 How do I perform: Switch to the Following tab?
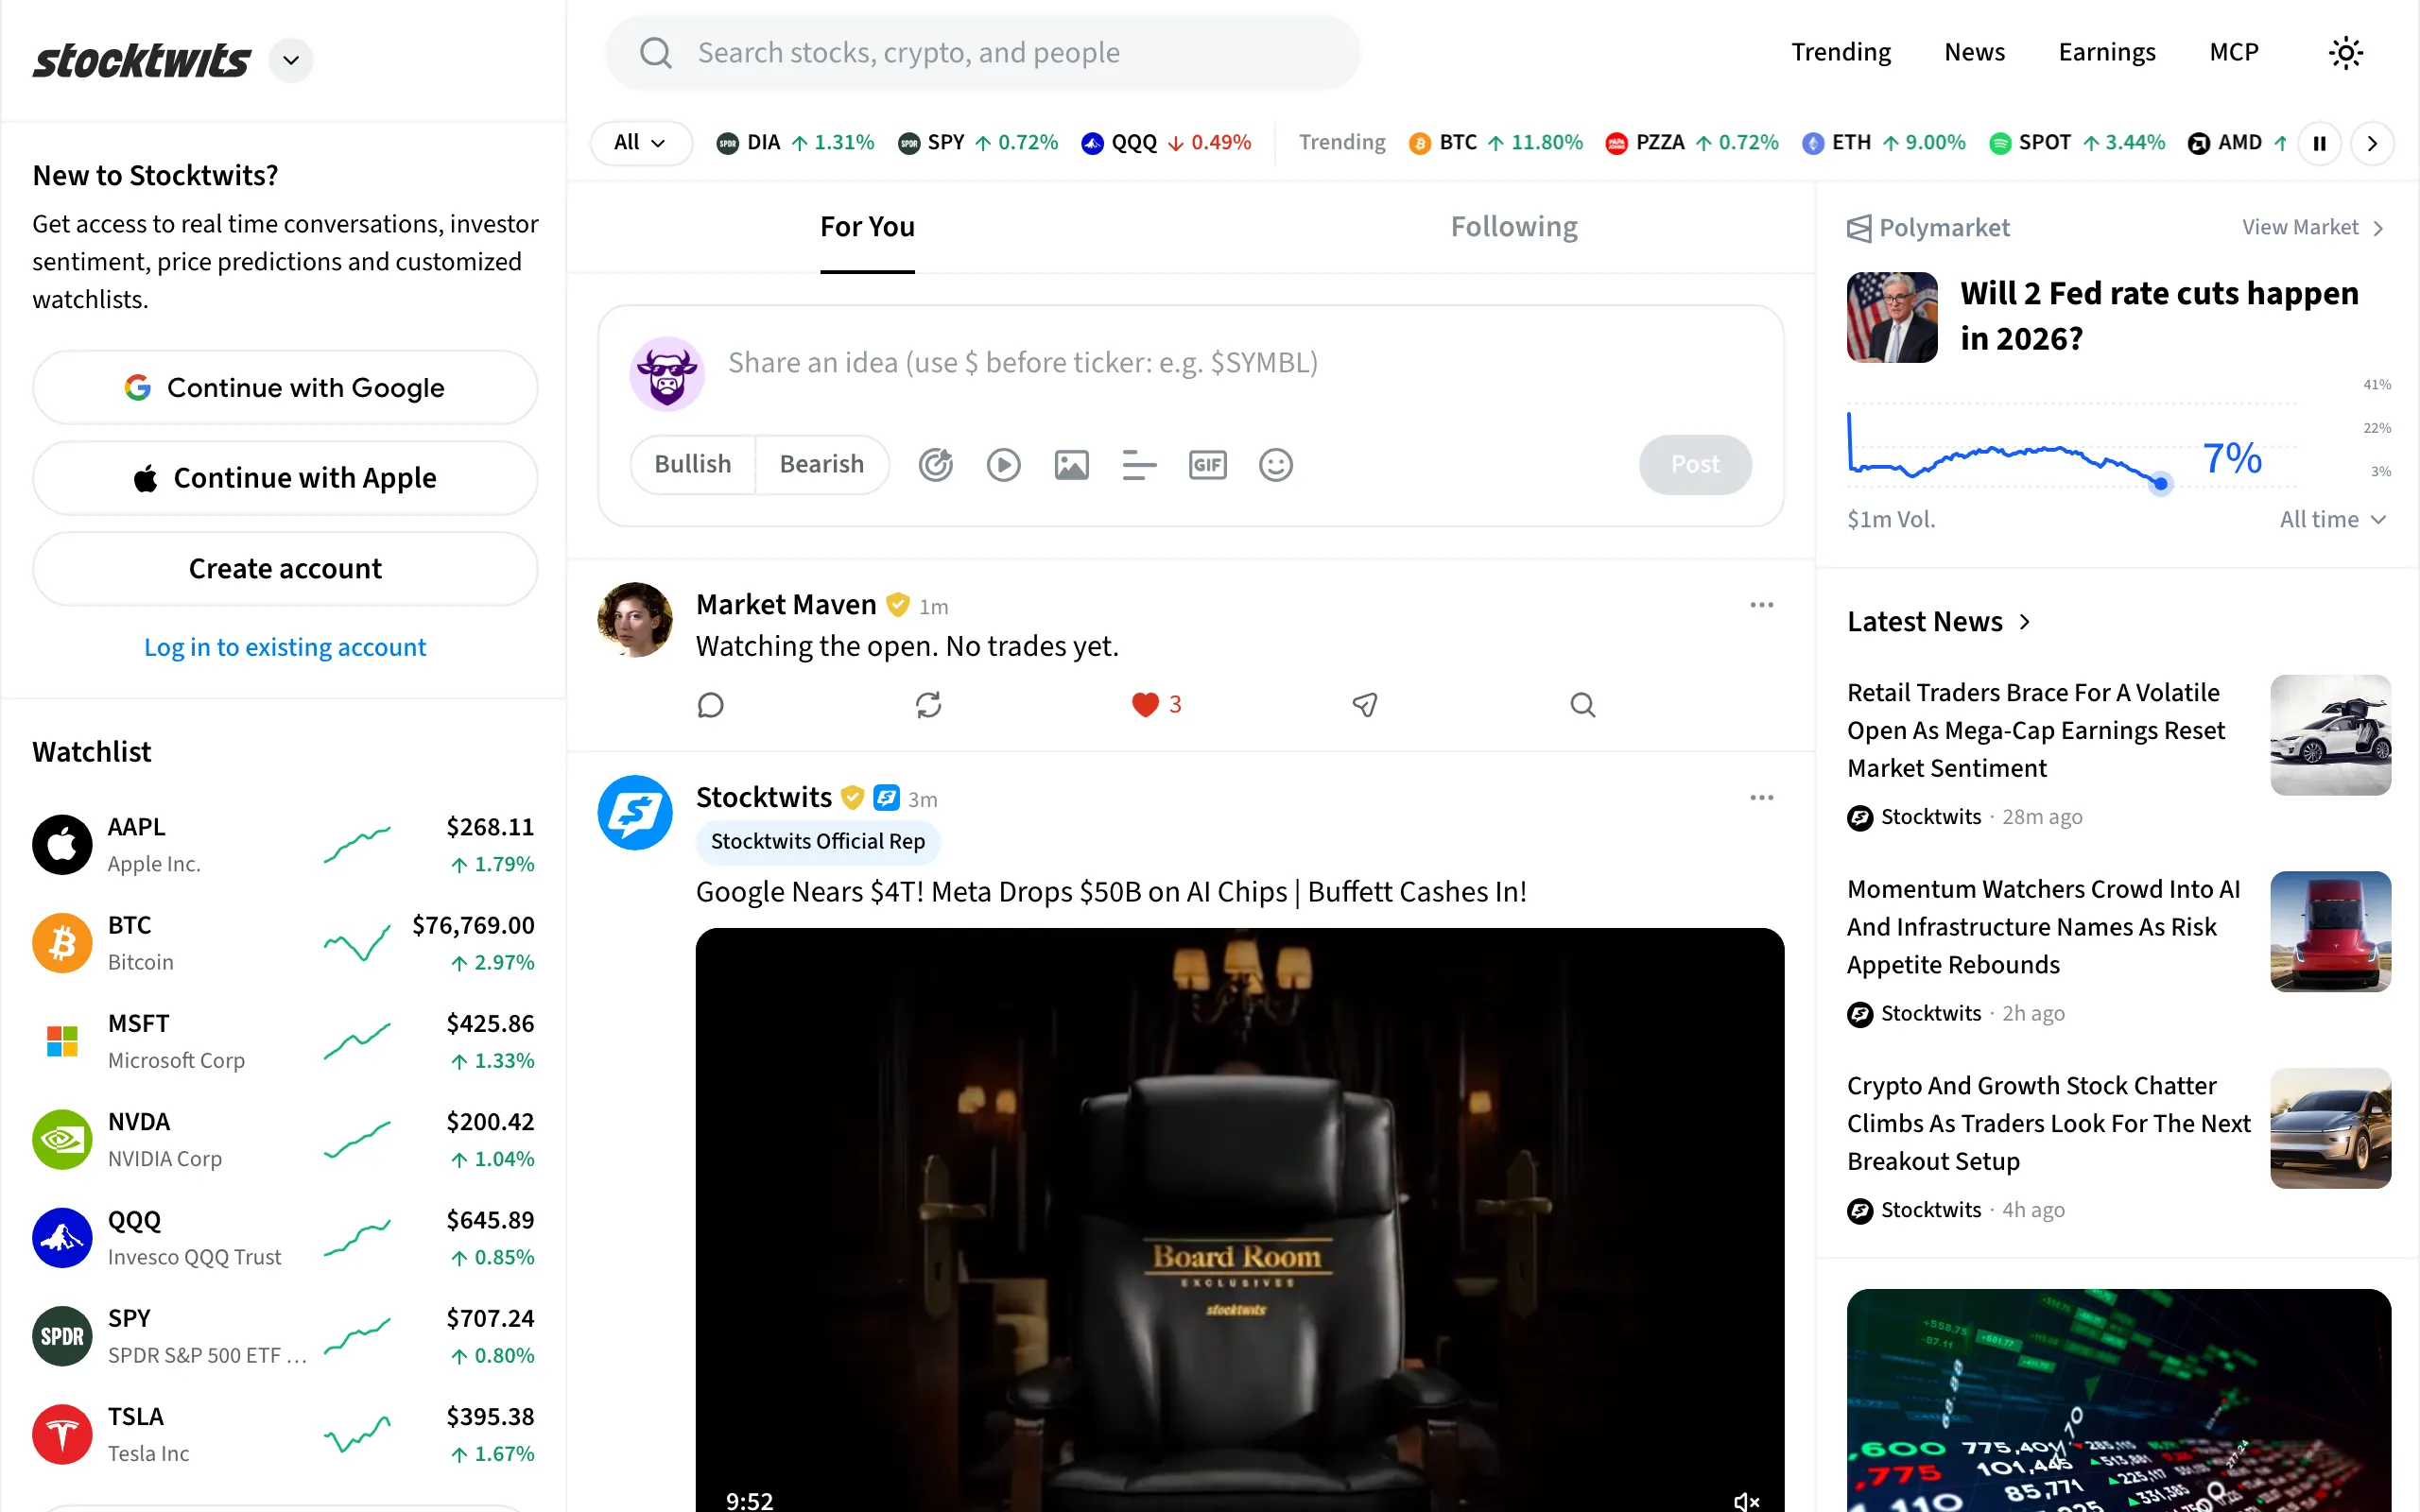1514,227
